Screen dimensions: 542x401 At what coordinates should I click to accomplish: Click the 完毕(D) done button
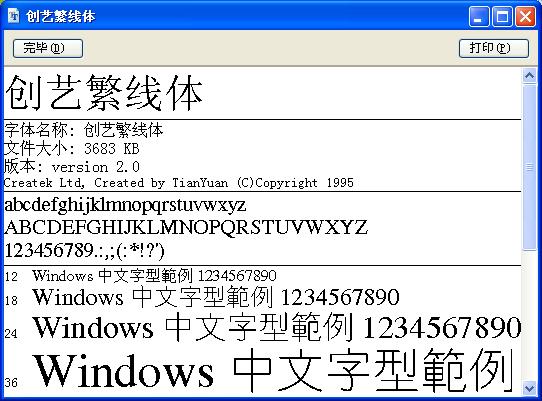click(x=48, y=48)
